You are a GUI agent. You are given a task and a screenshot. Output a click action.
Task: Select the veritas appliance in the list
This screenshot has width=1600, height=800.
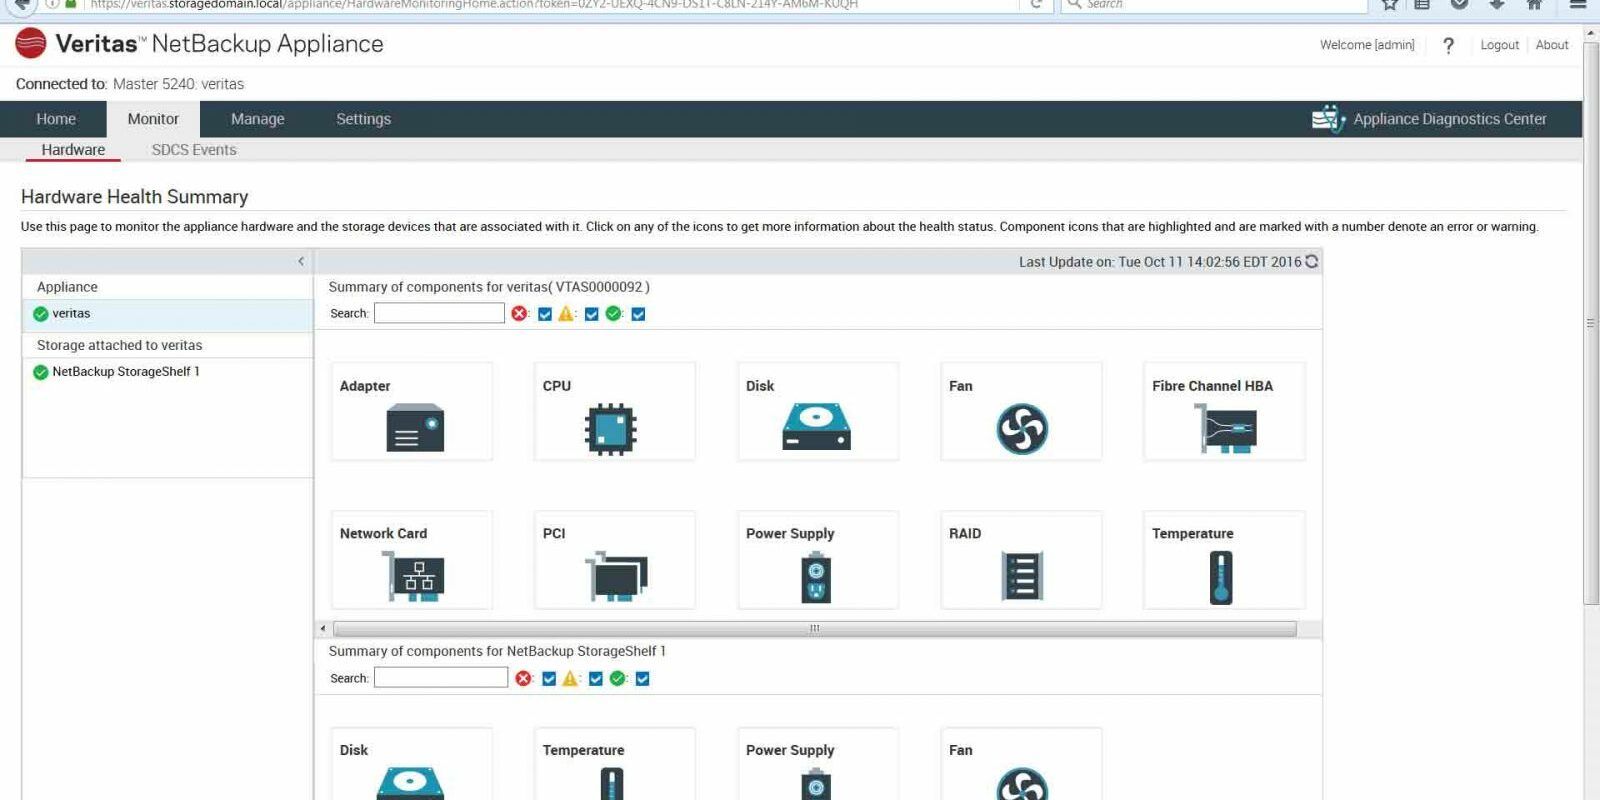168,314
